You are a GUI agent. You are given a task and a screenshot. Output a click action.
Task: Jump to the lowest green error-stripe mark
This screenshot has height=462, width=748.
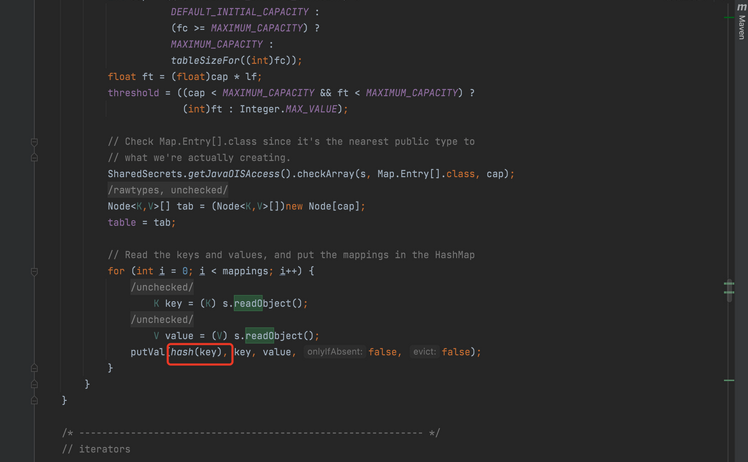pos(729,380)
